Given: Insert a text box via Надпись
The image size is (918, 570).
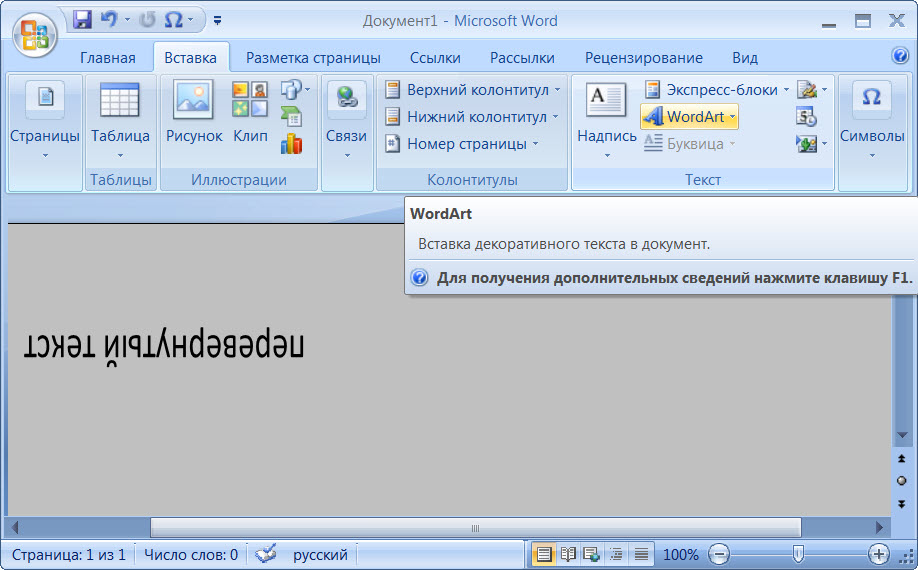Looking at the screenshot, I should 607,120.
